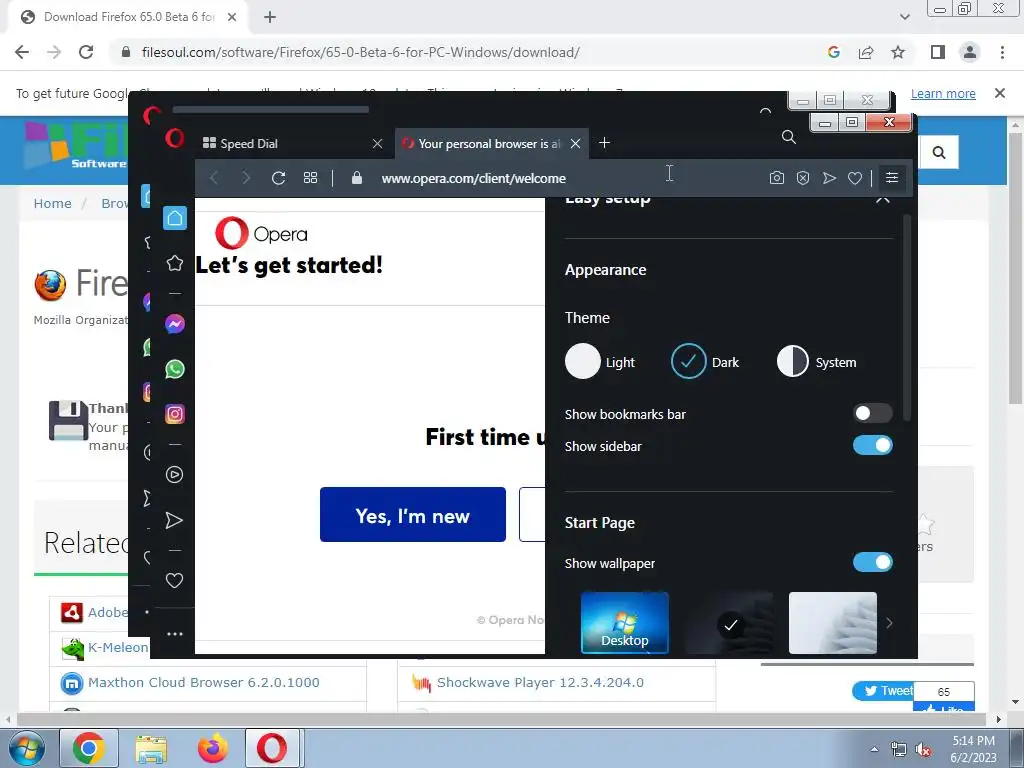This screenshot has height=768, width=1024.
Task: Choose Desktop wallpaper thumbnail
Action: (624, 622)
